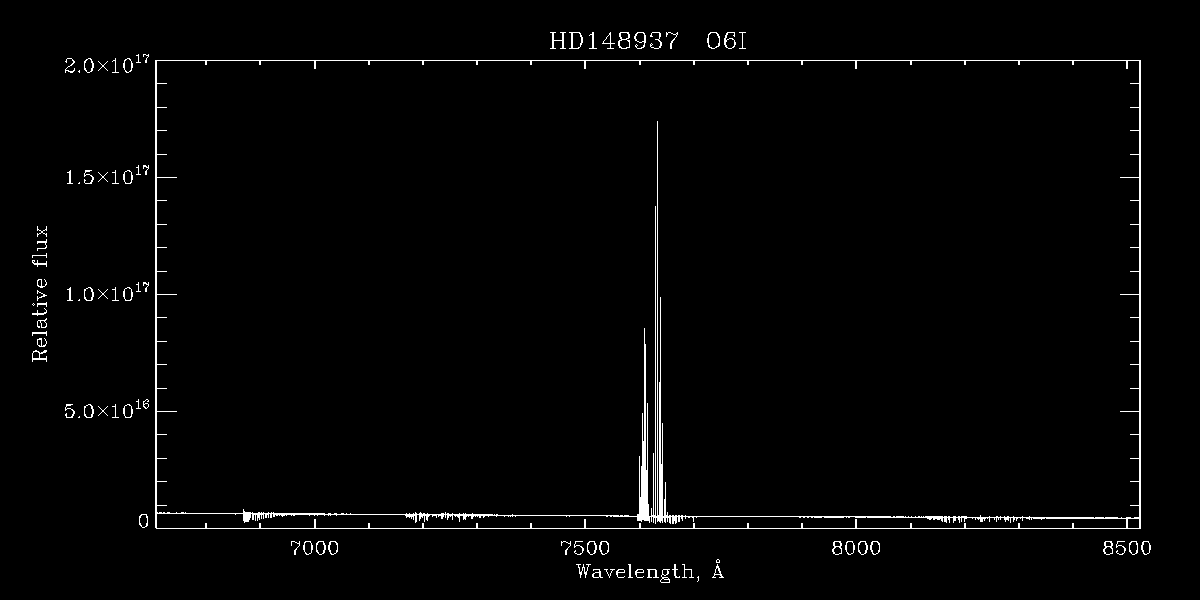Click the 8500 x-axis tick label

[1127, 548]
